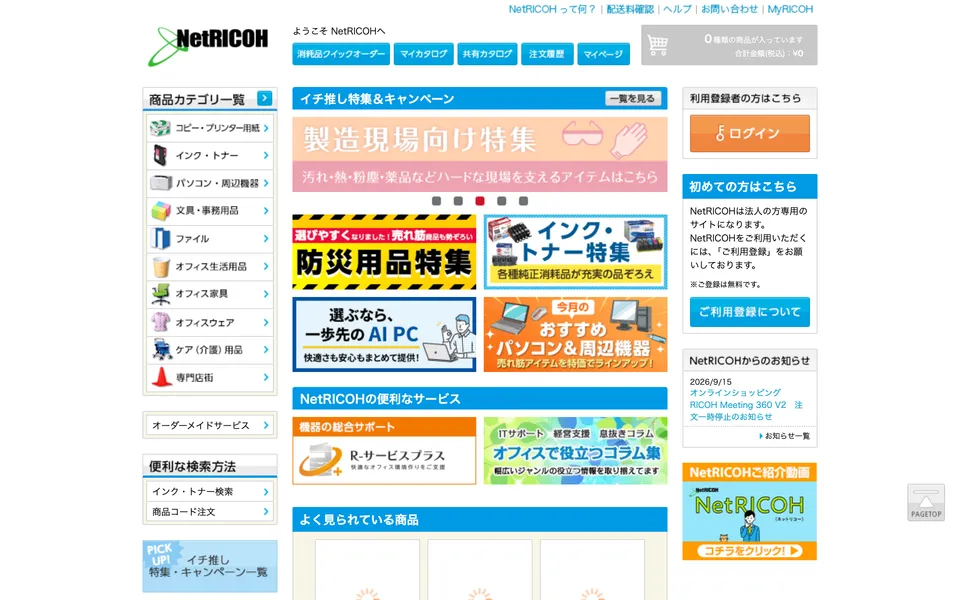Expand オーダーメイドサービス chevron
Viewport: 960px width, 600px height.
(x=266, y=425)
